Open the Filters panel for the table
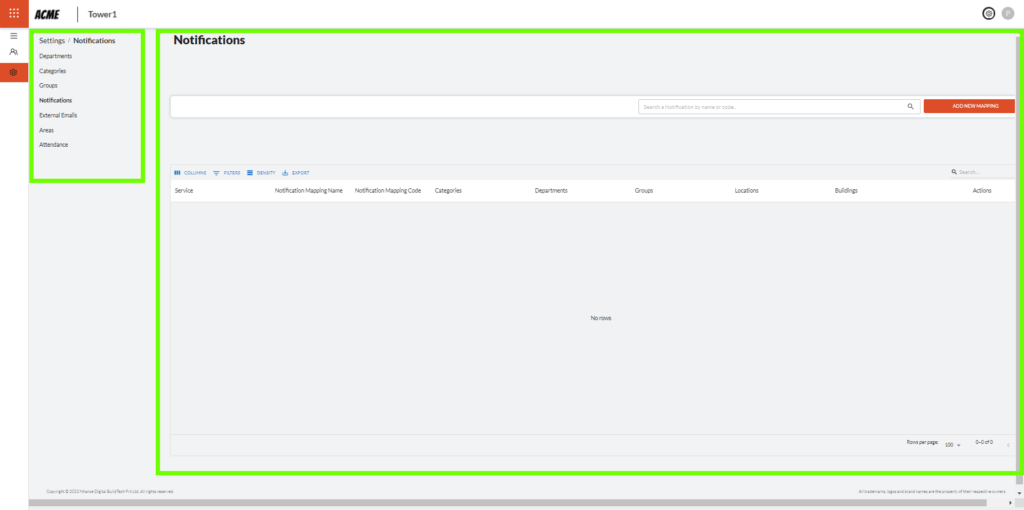 coord(227,173)
